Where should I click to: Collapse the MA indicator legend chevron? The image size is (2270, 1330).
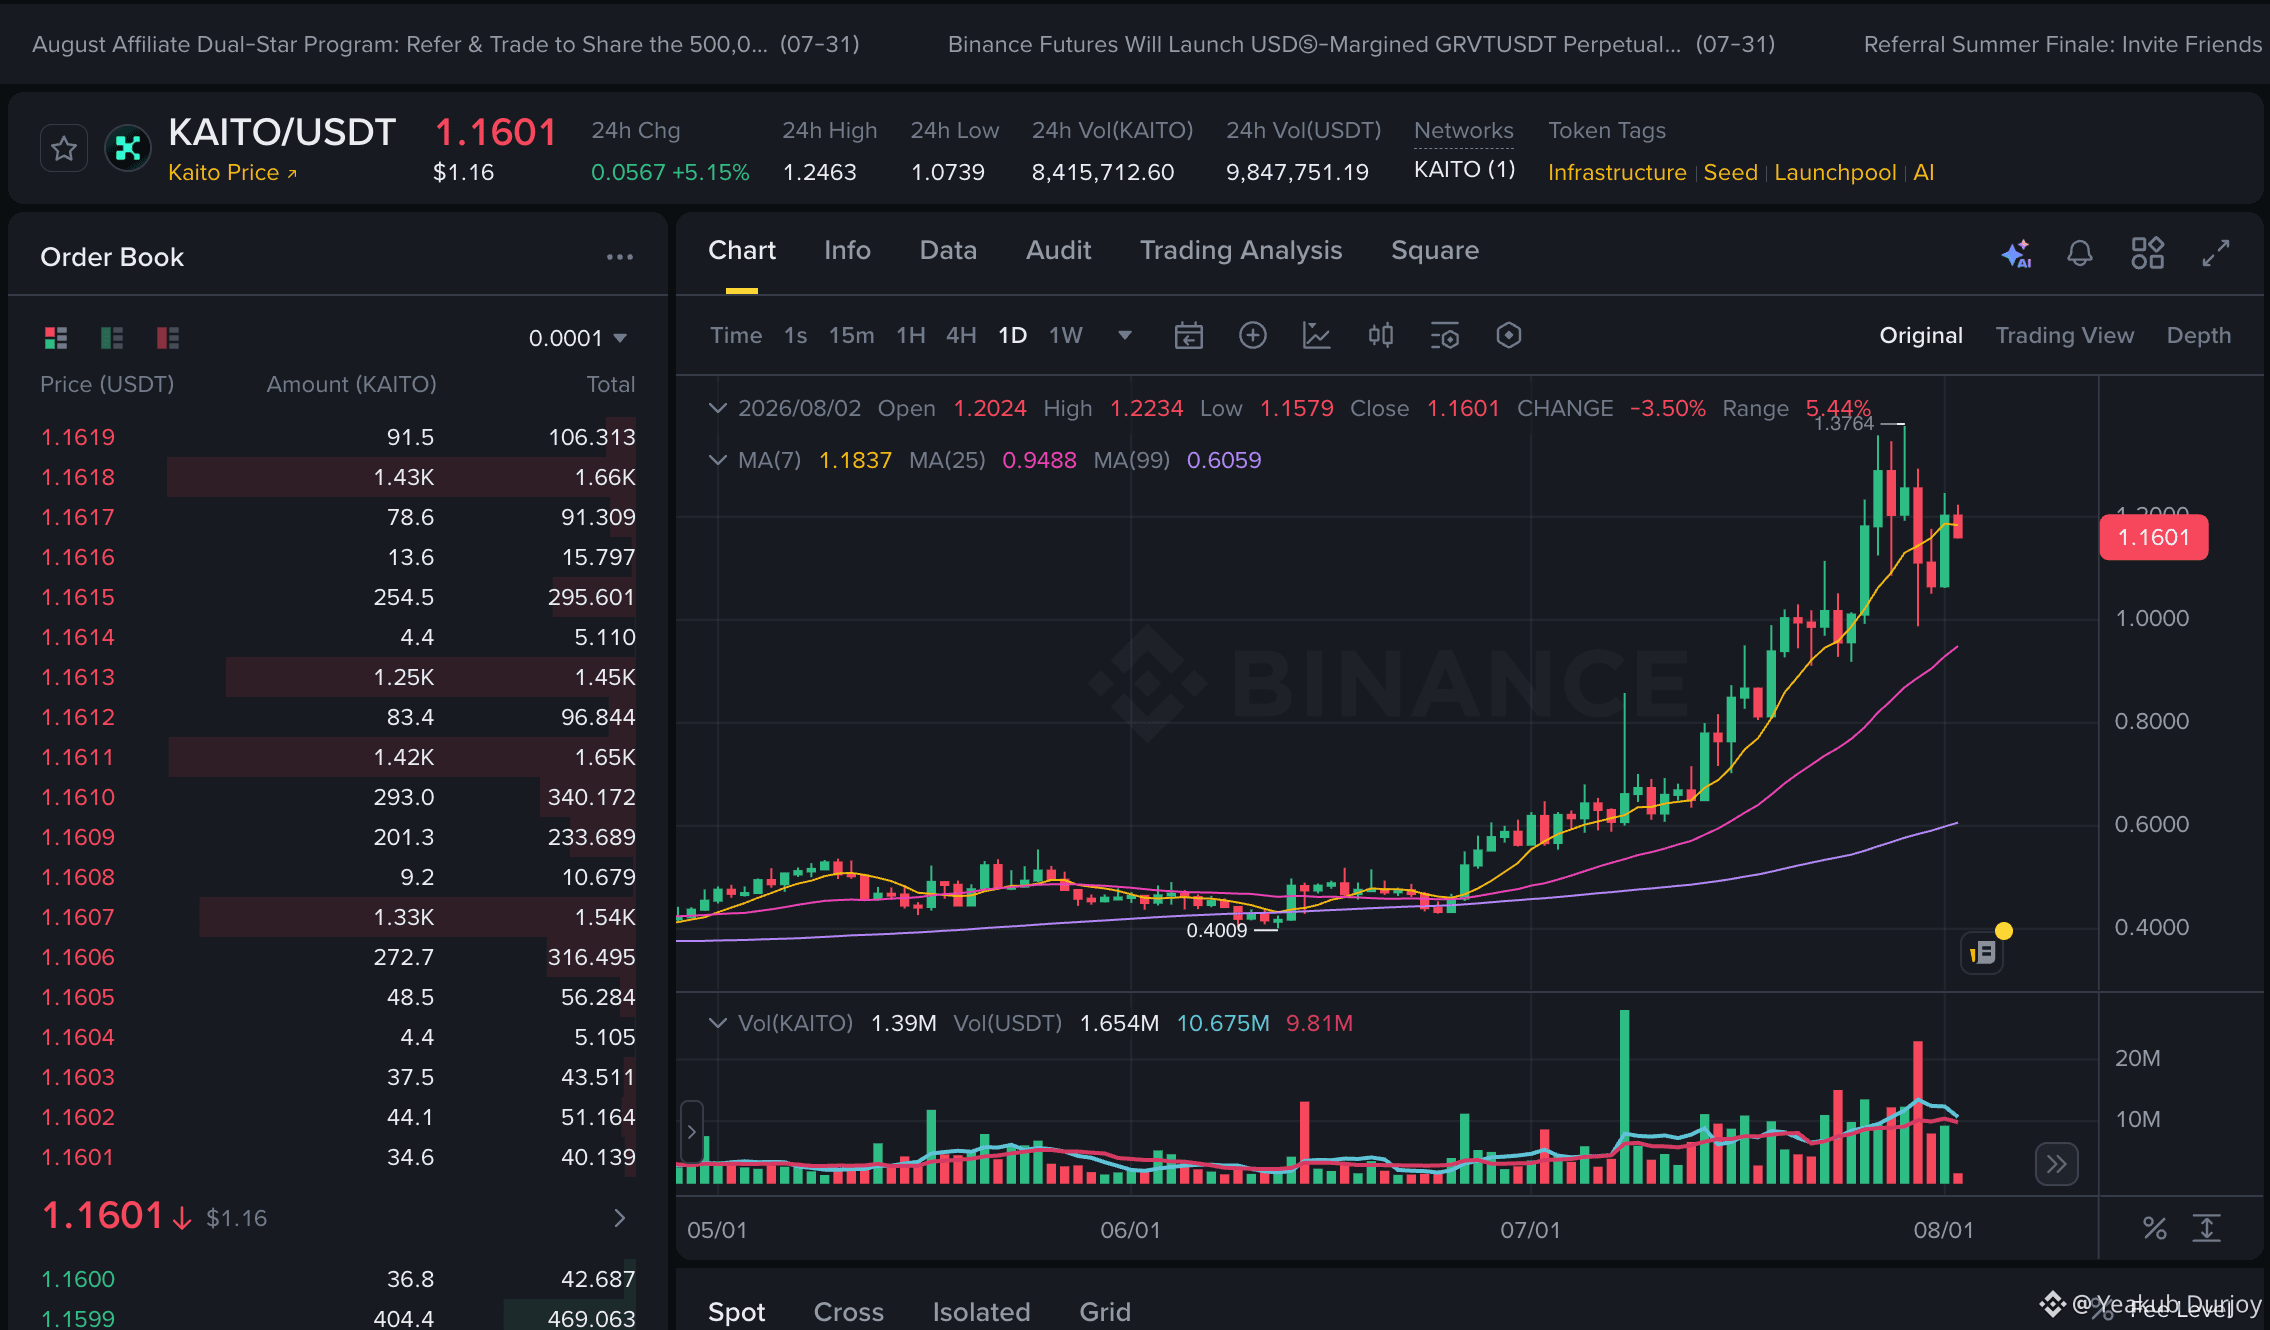[717, 460]
